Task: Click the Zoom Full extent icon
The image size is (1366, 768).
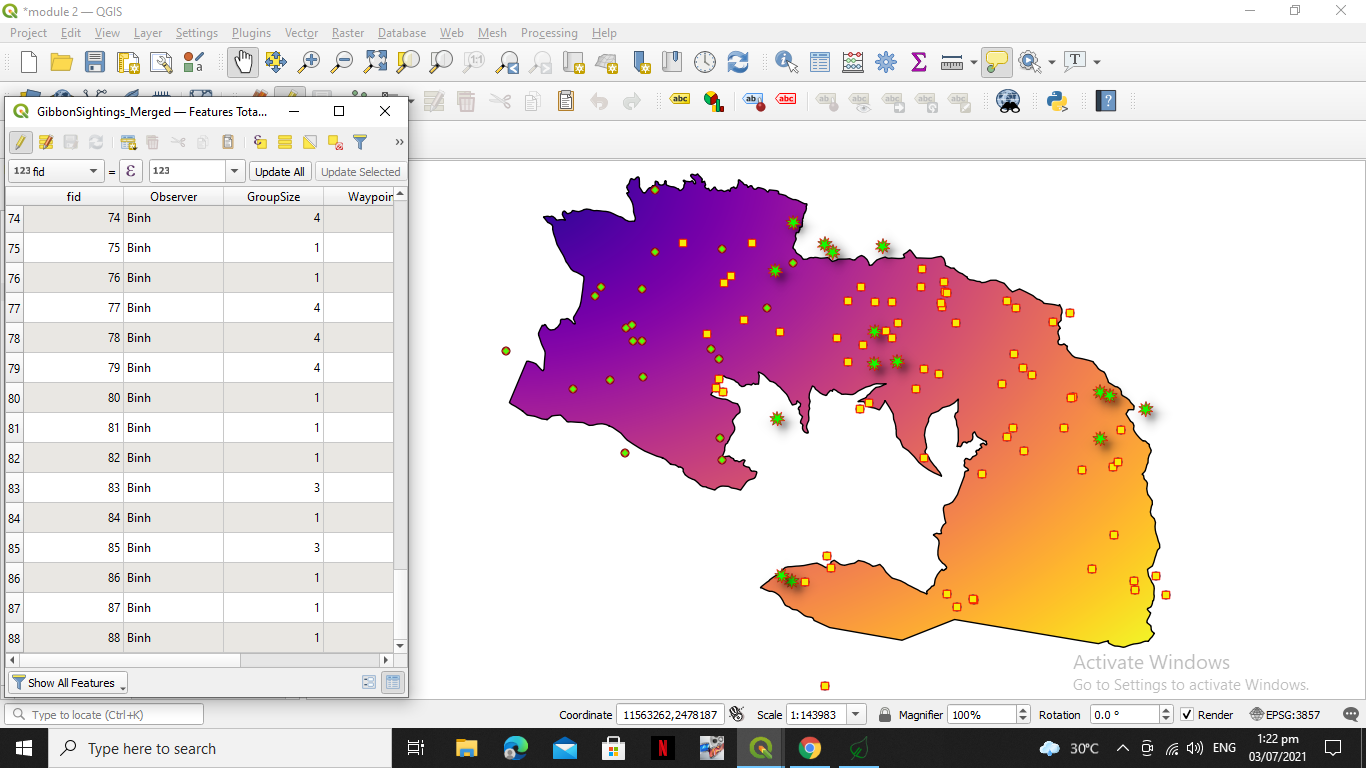Action: click(375, 62)
